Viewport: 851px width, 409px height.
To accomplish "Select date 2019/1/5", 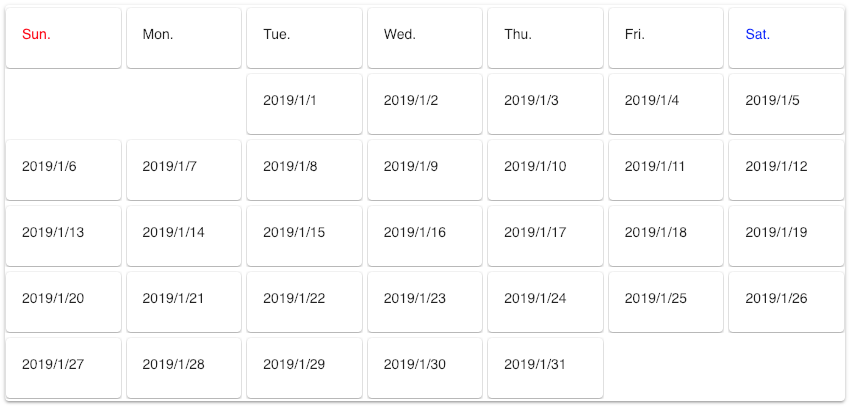I will (x=786, y=104).
